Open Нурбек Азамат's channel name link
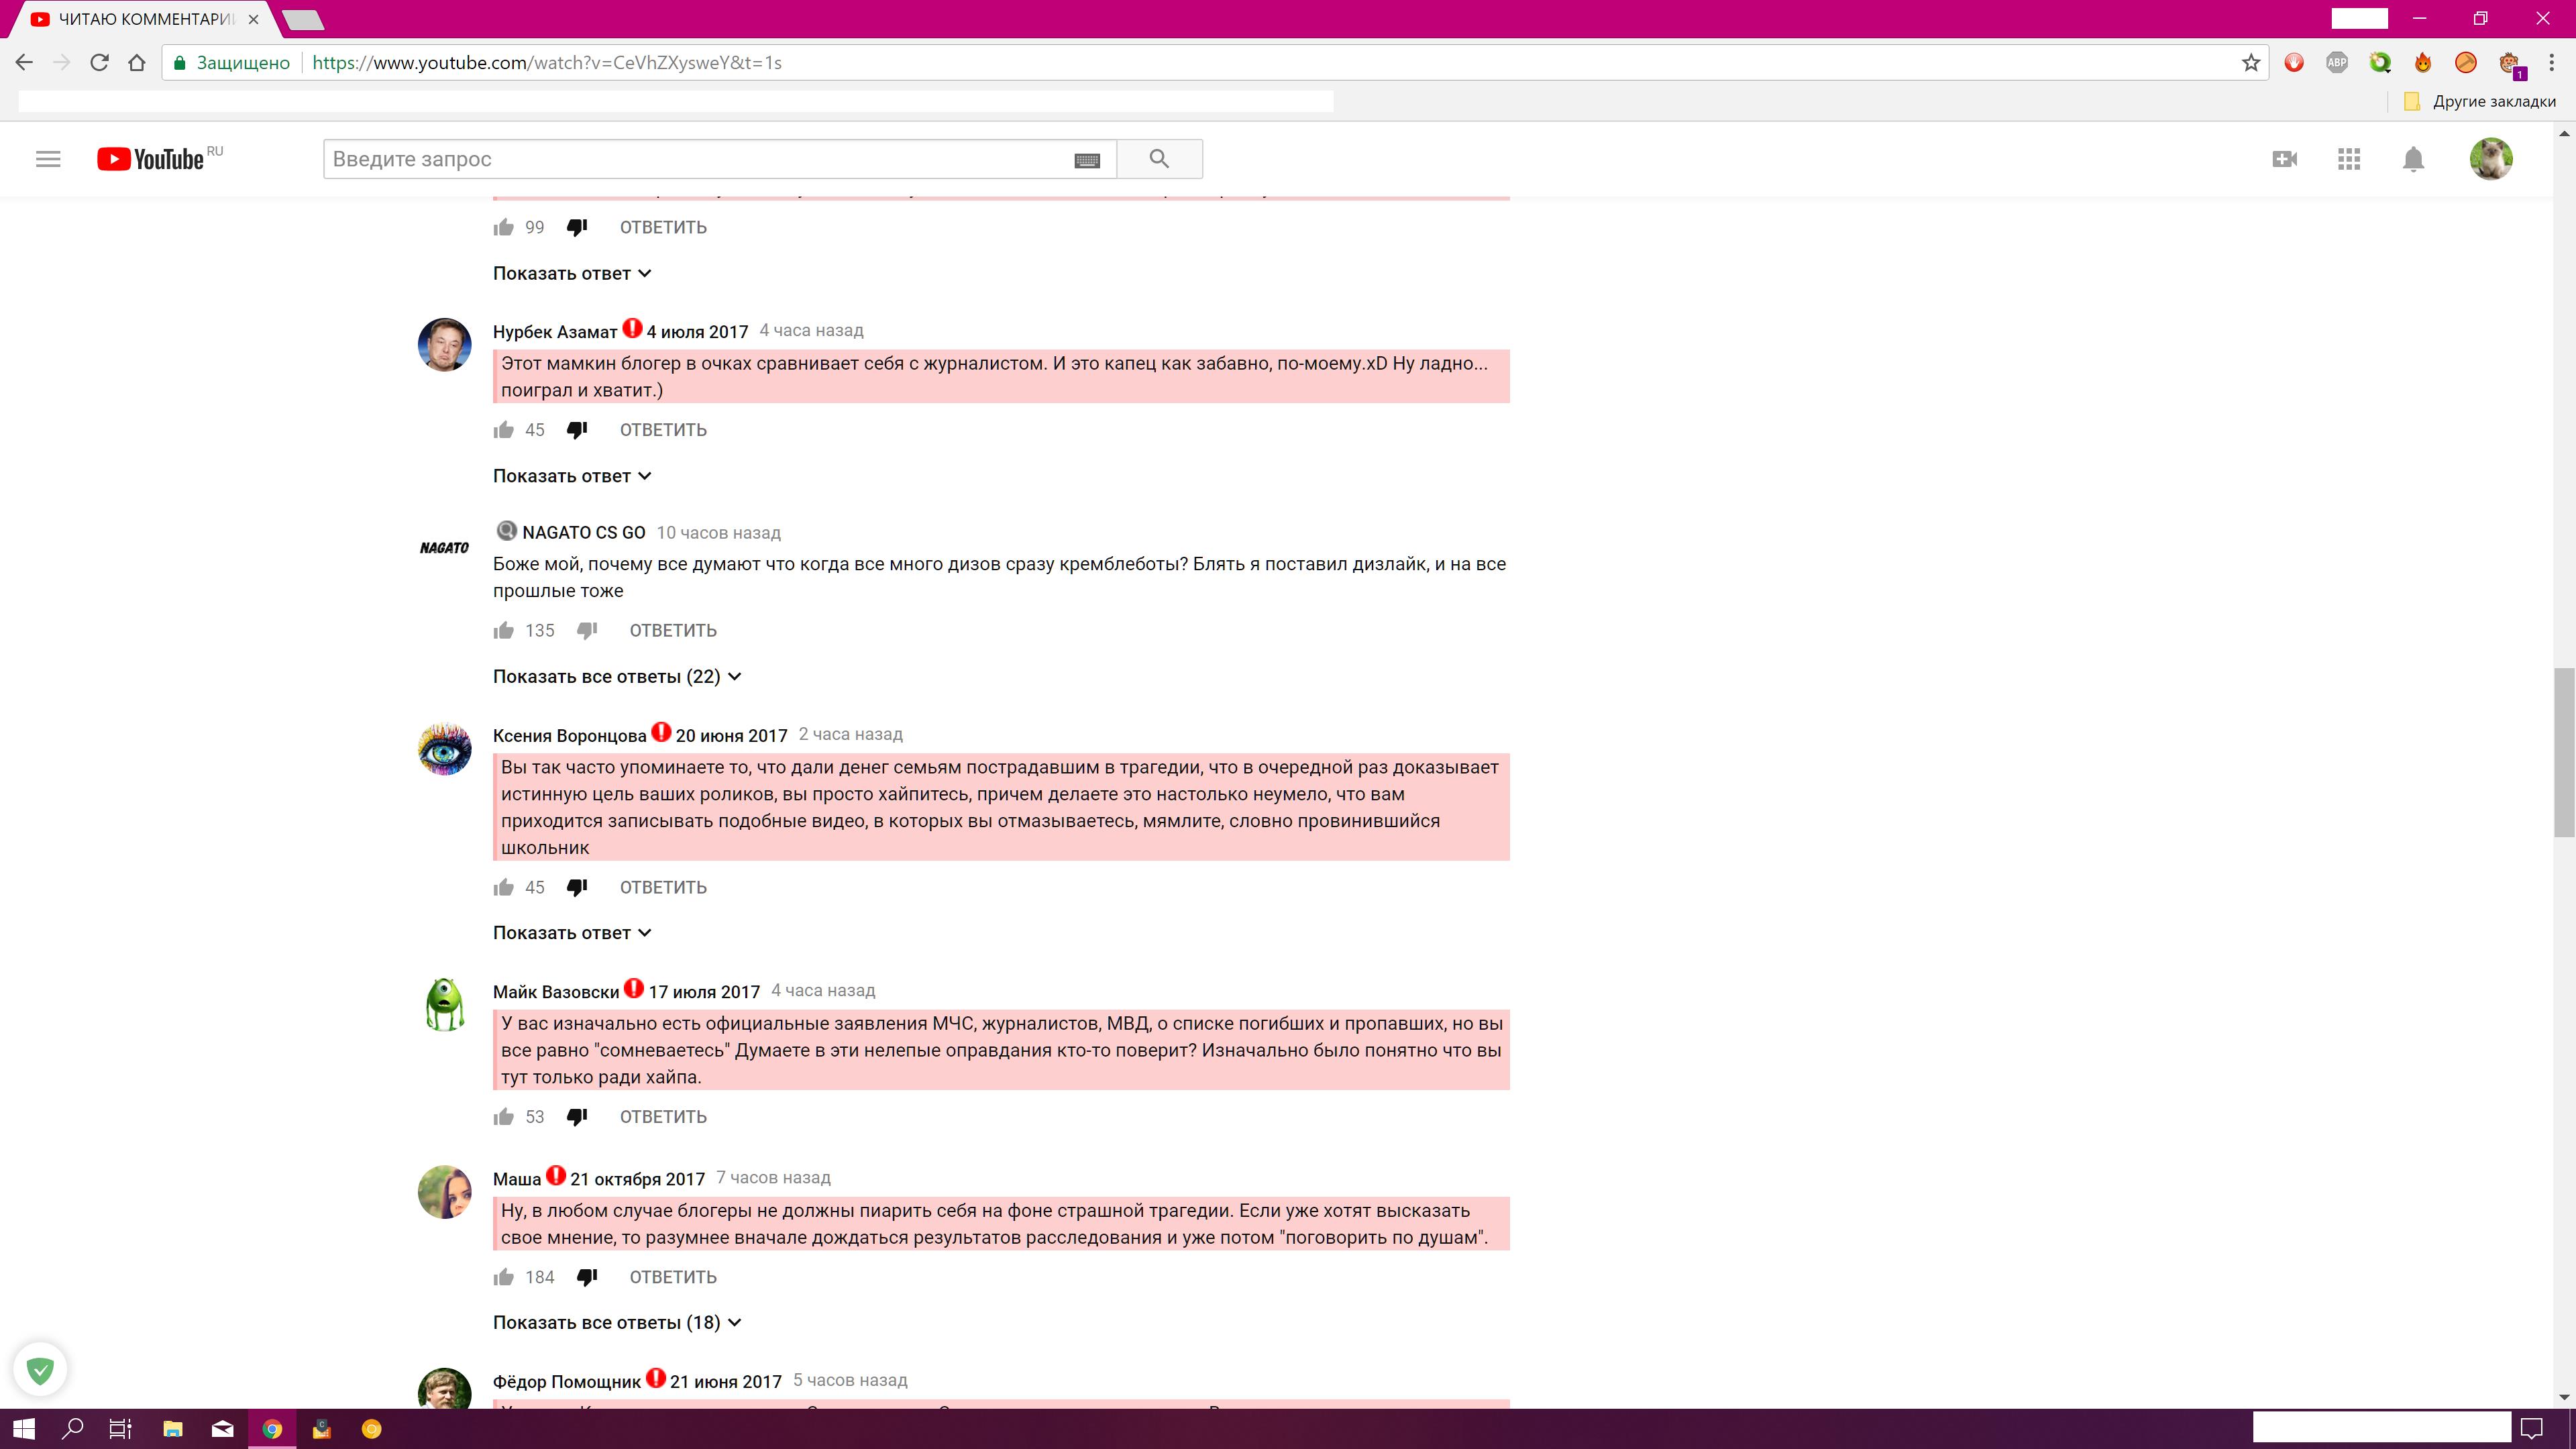This screenshot has width=2576, height=1449. click(x=555, y=332)
